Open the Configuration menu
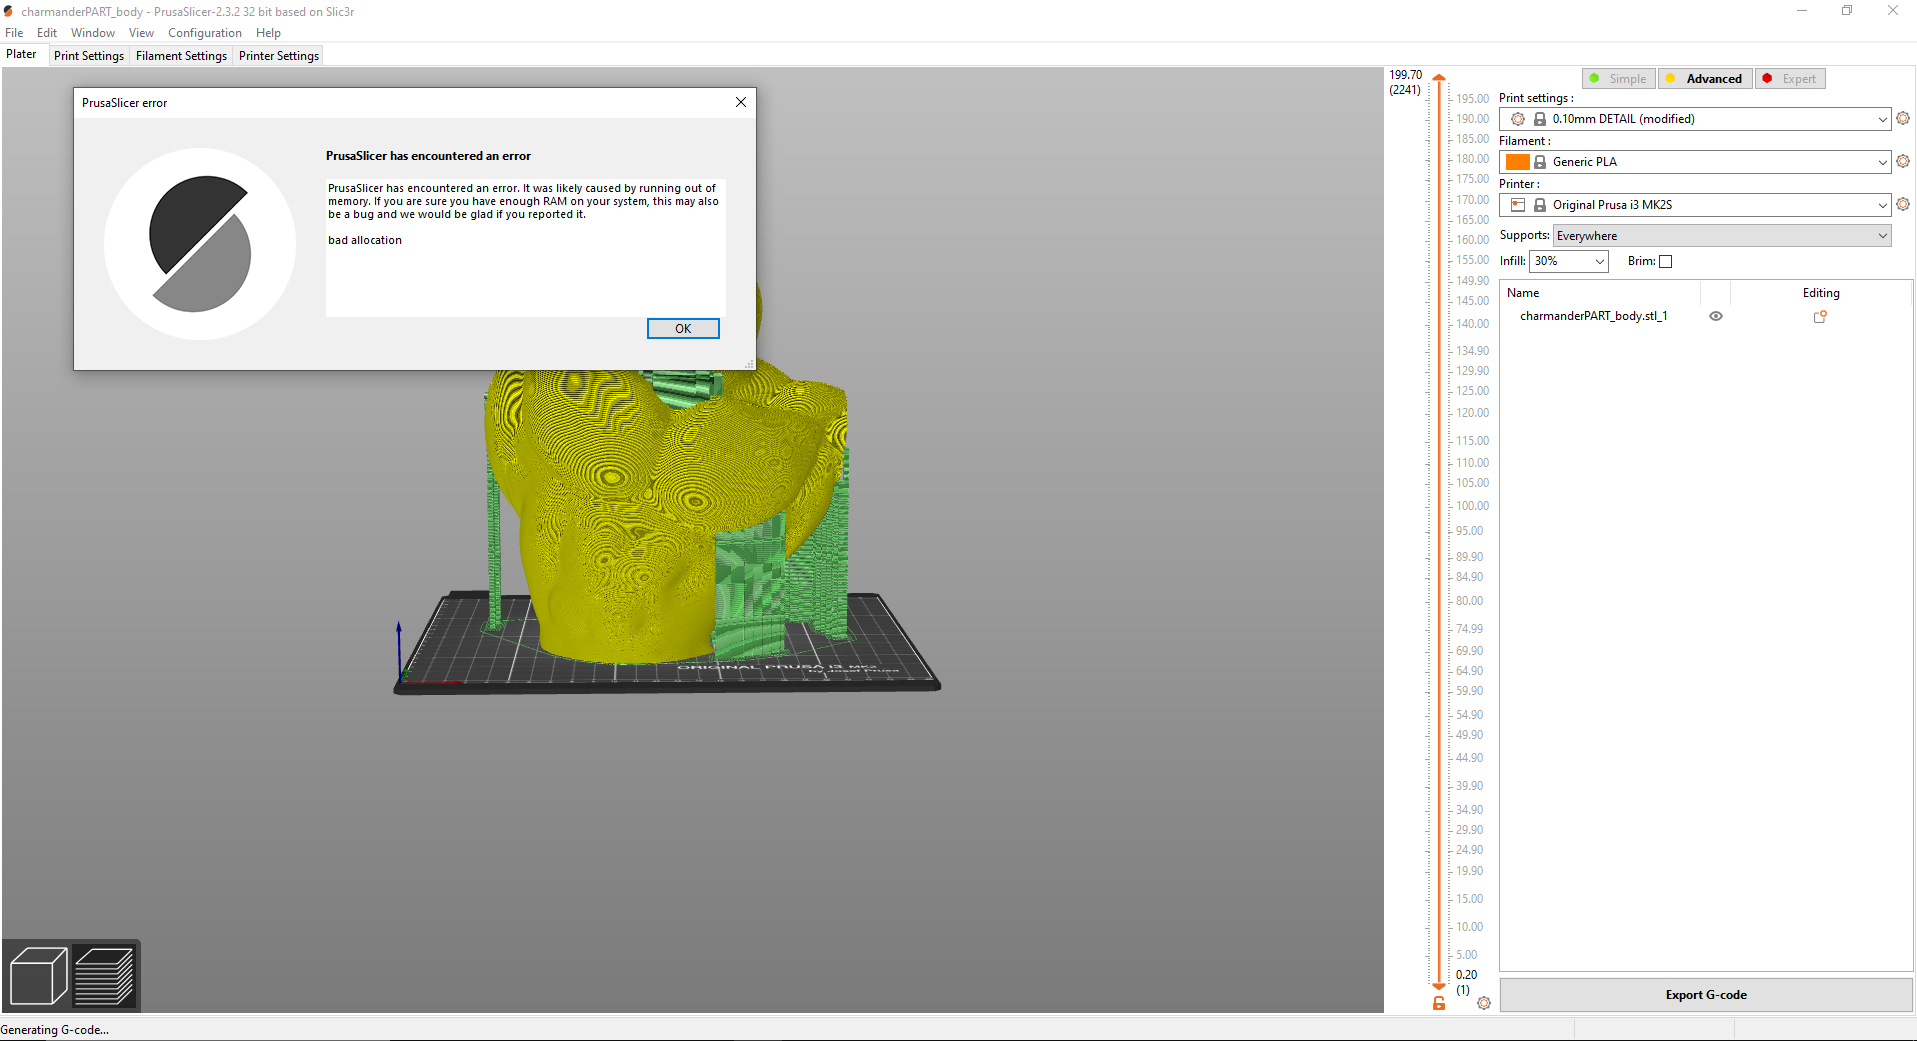1917x1041 pixels. [x=204, y=32]
